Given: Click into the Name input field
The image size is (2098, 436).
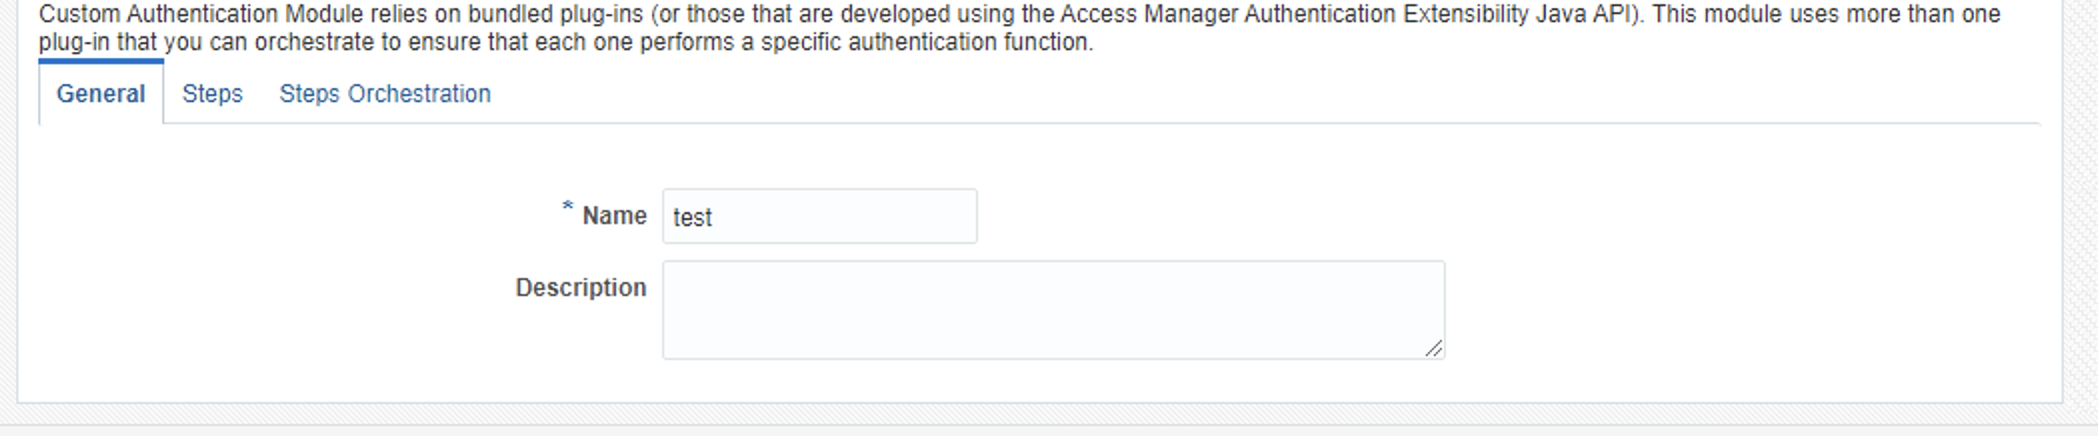Looking at the screenshot, I should (819, 217).
